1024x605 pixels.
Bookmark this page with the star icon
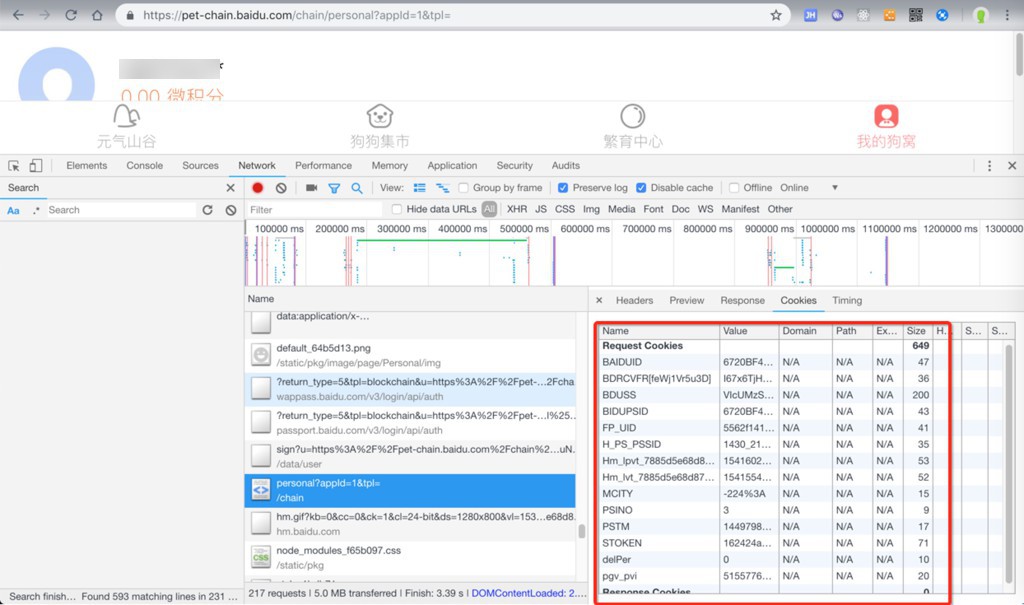775,15
